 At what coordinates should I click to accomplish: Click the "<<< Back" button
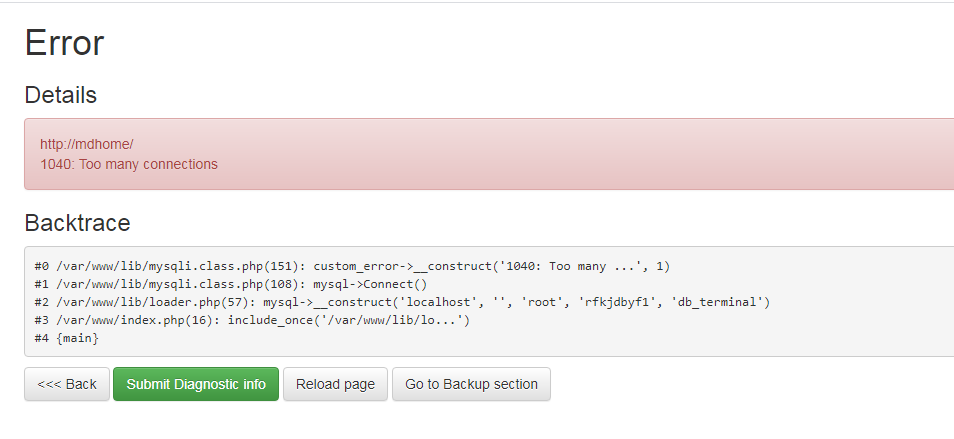tap(67, 384)
